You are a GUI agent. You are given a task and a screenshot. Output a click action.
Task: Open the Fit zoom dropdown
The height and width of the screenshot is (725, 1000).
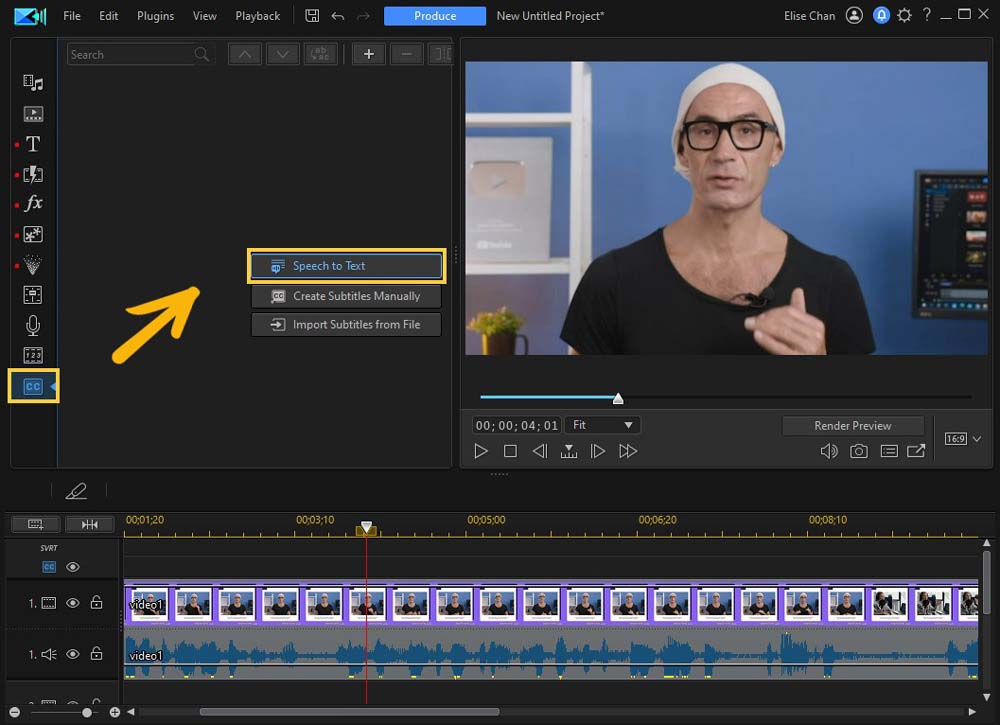[602, 424]
